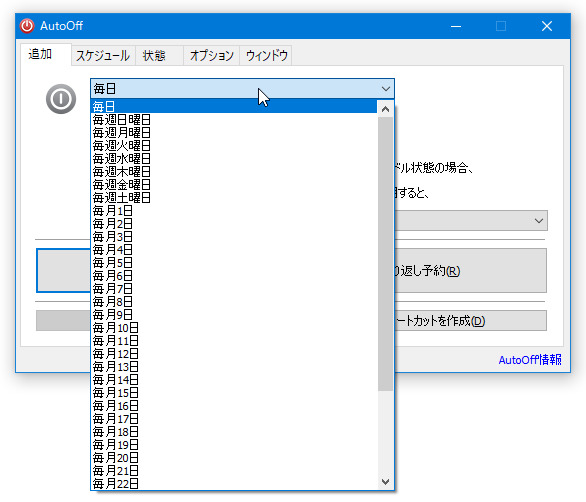The height and width of the screenshot is (502, 586).
Task: Pick 毎月11日 from the list
Action: pyautogui.click(x=234, y=341)
